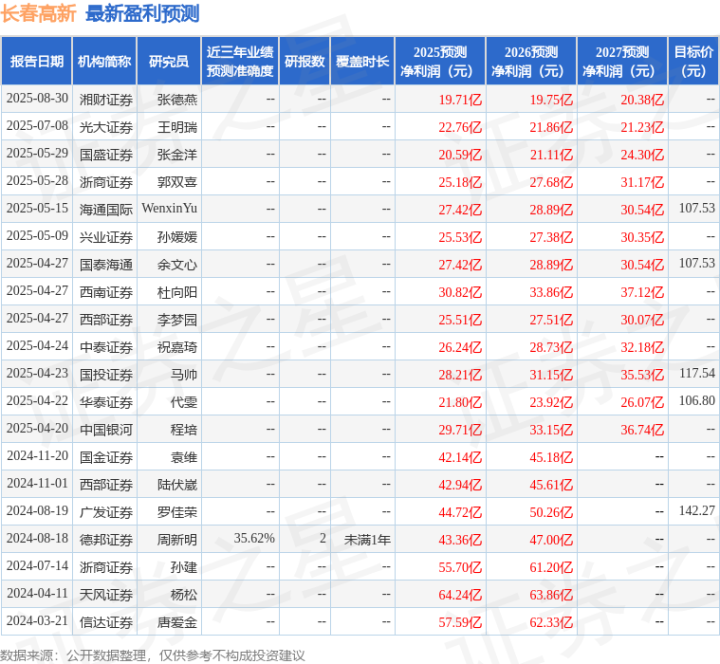The image size is (720, 664).
Task: Click the 64.24亿 profit value
Action: click(460, 595)
